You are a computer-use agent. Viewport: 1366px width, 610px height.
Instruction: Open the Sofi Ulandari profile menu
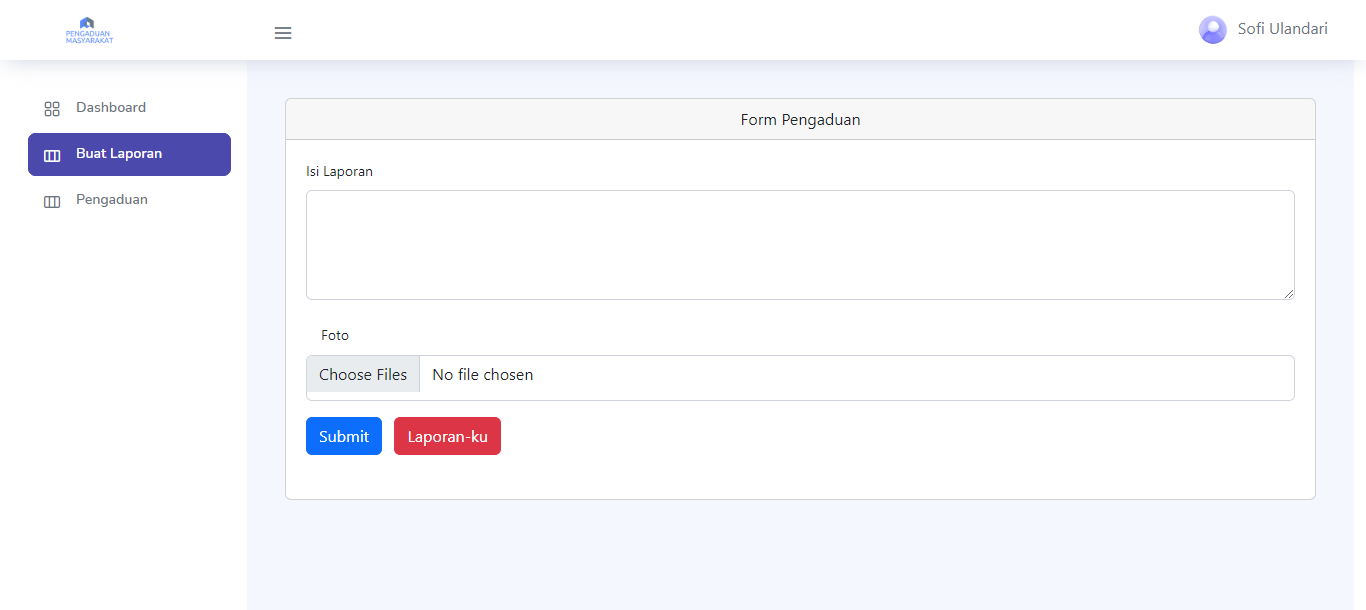pyautogui.click(x=1282, y=29)
